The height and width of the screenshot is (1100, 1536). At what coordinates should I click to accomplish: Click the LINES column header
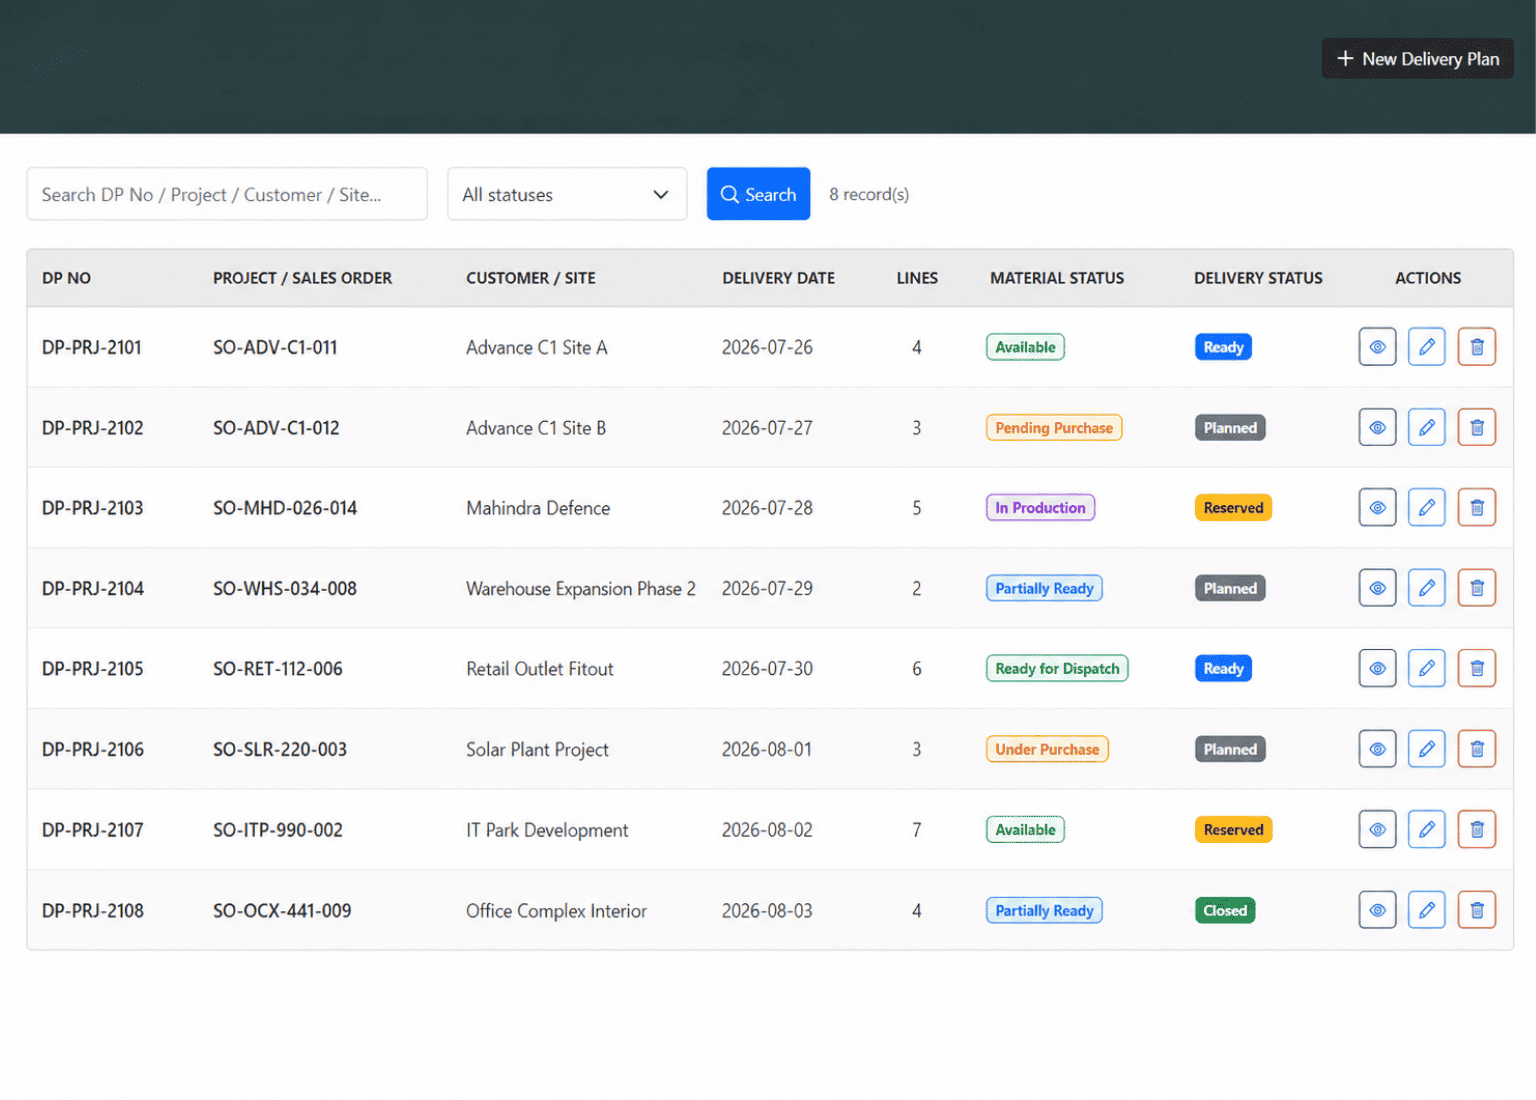tap(917, 278)
